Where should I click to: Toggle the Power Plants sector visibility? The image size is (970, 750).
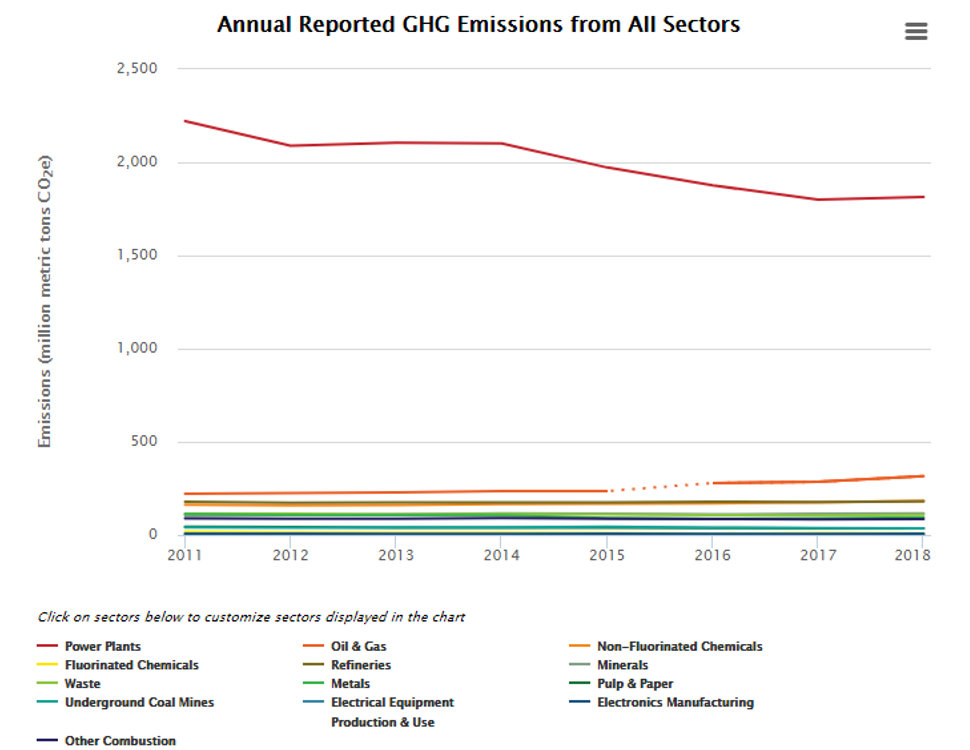[x=102, y=646]
